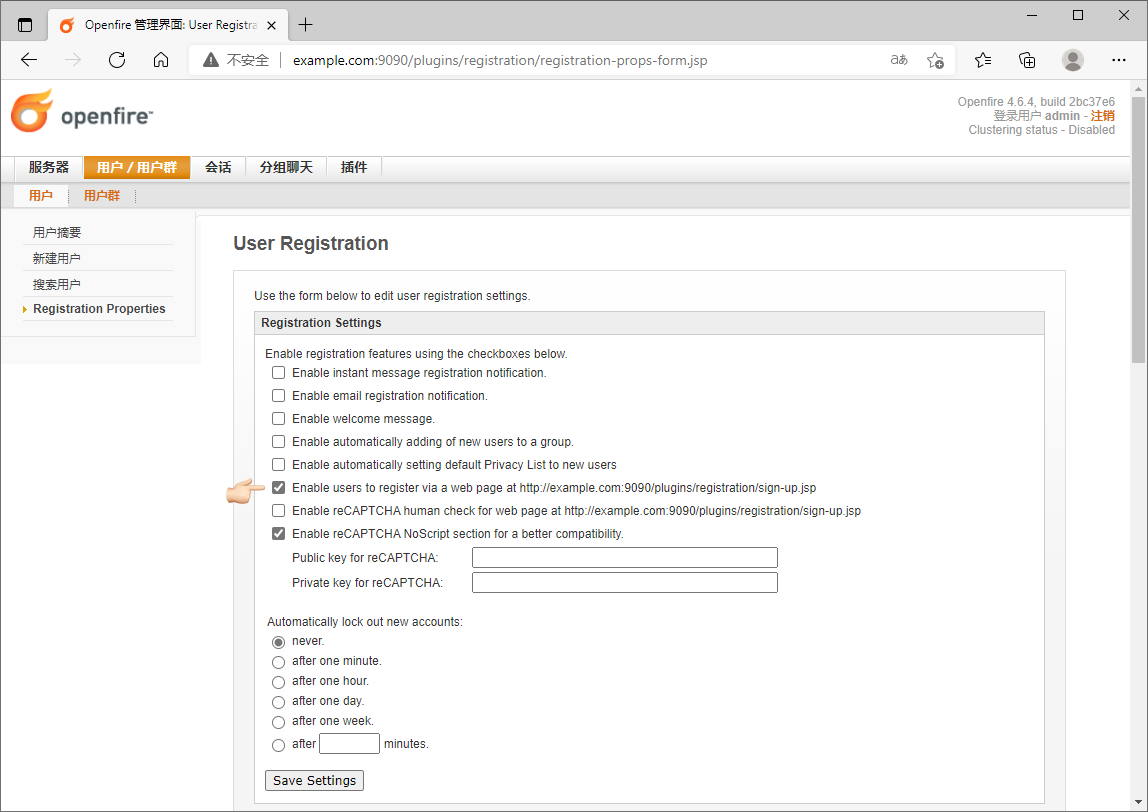
Task: Open the Collections icon
Action: coord(1027,60)
